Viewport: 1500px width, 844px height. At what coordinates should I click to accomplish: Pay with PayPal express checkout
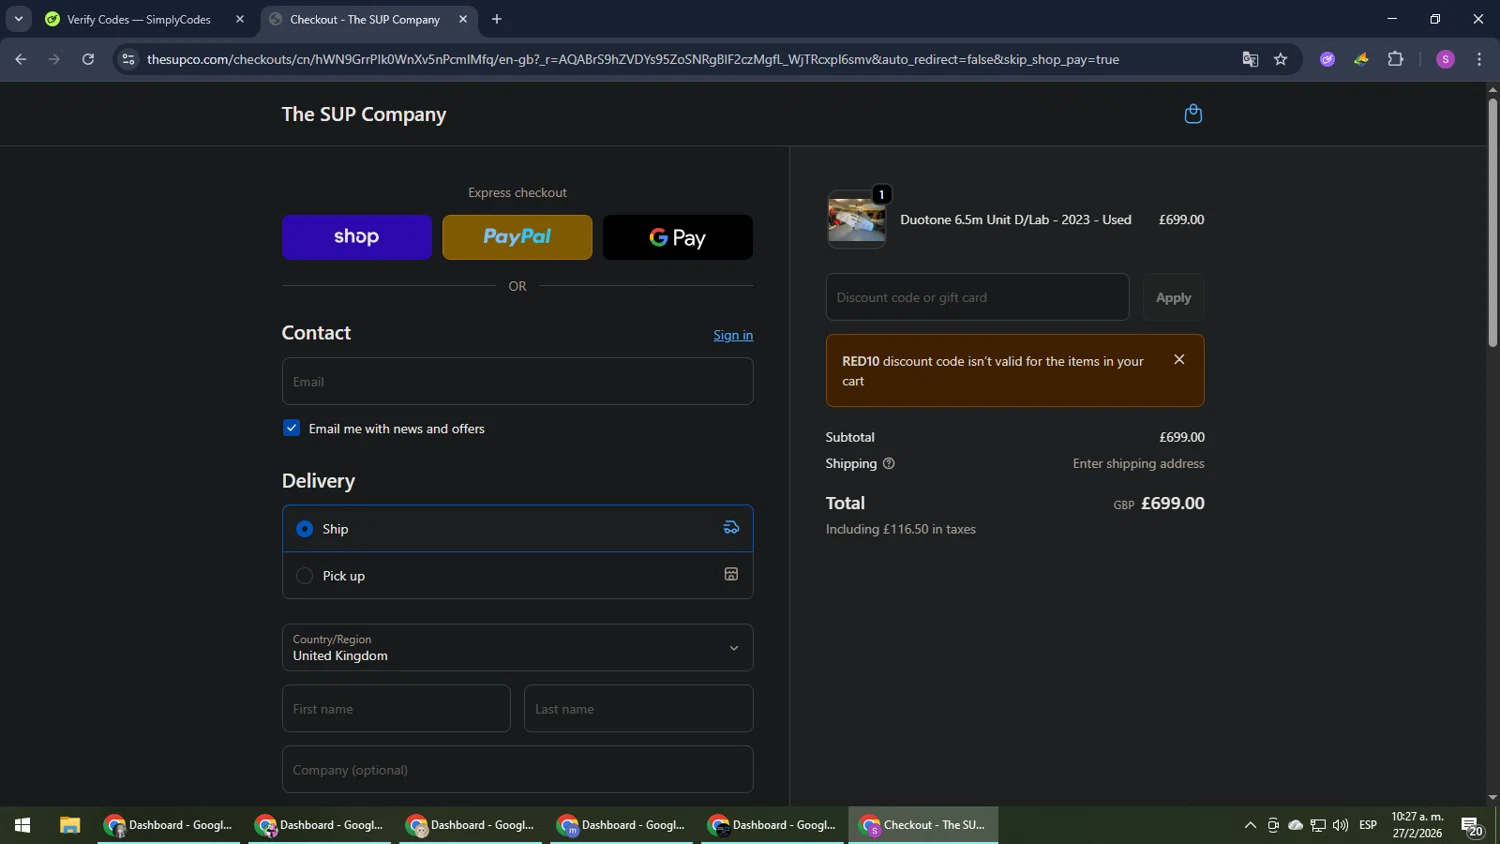[x=517, y=237]
